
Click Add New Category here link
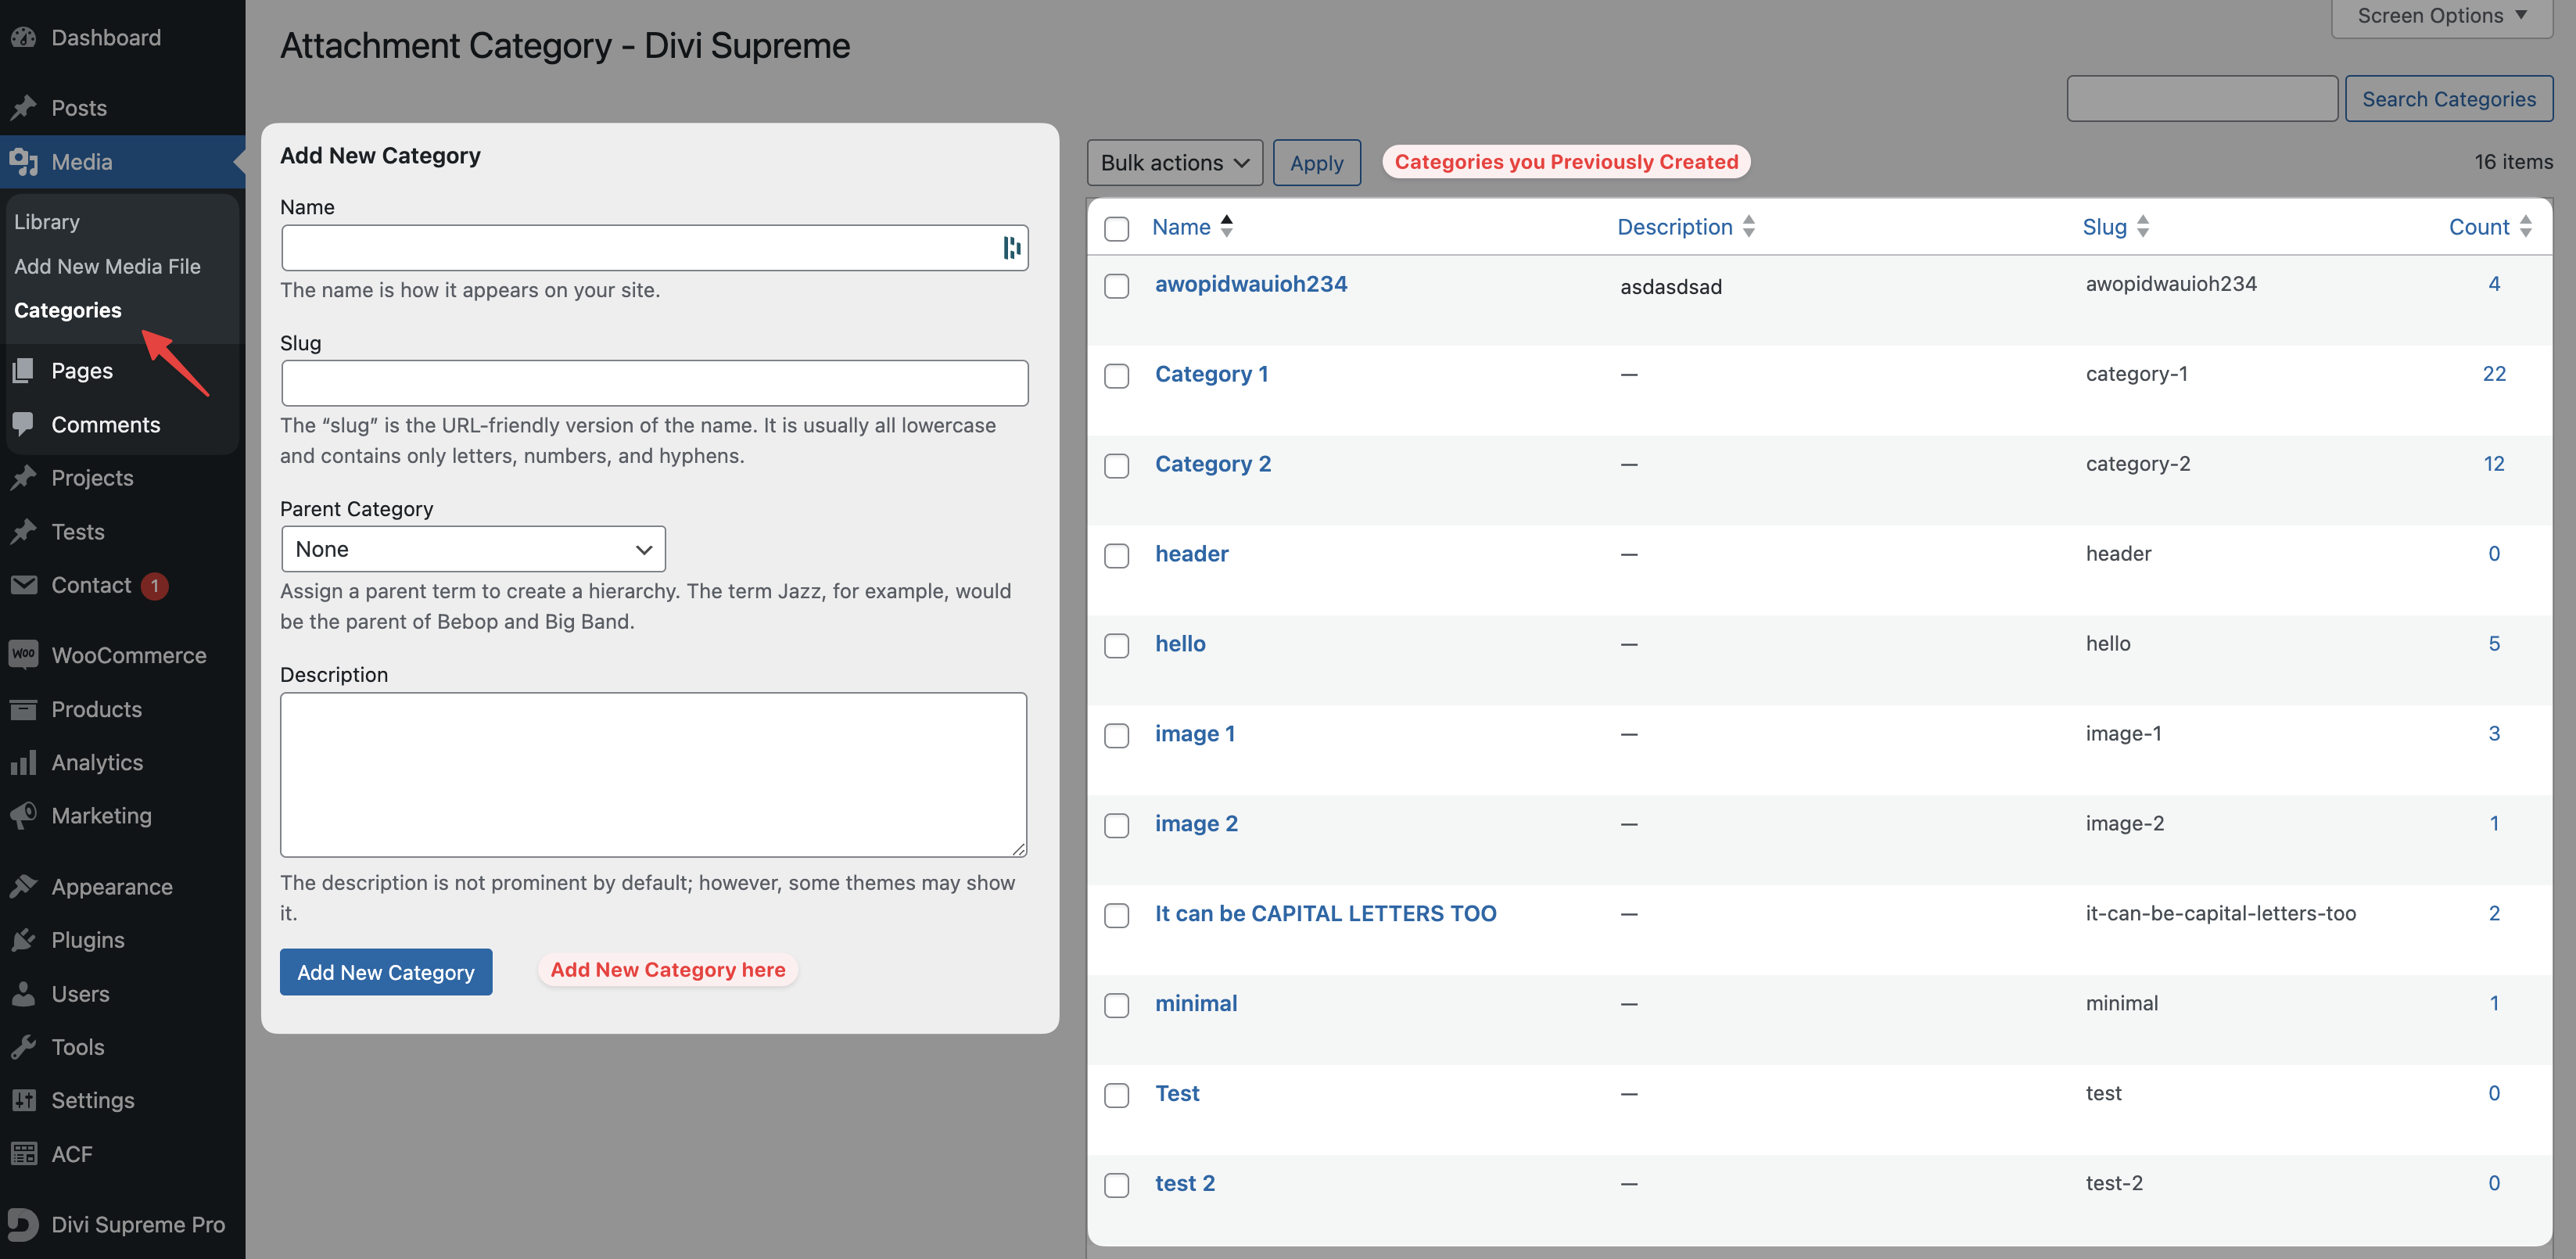tap(669, 968)
